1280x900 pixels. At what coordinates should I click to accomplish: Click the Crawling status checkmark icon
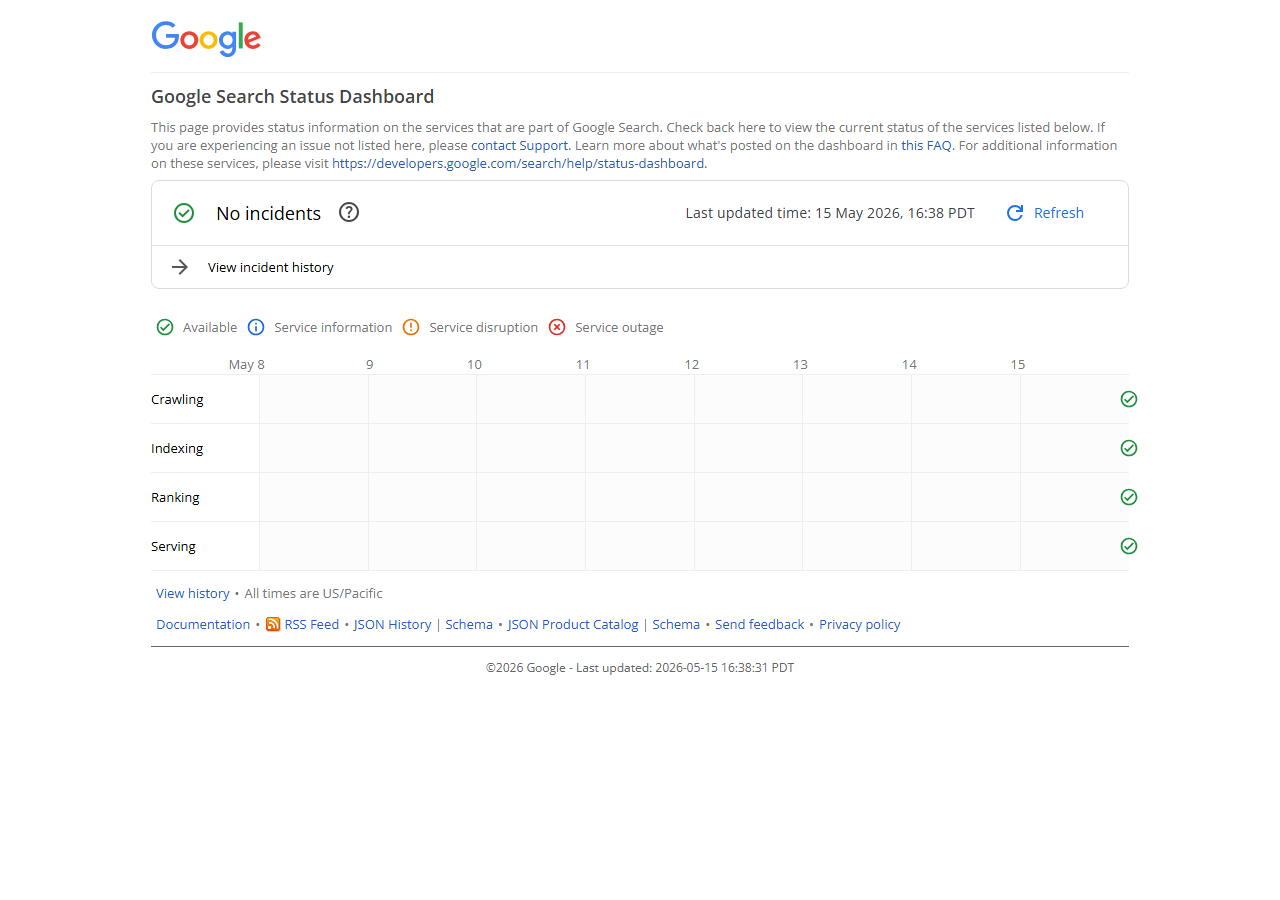(1129, 399)
